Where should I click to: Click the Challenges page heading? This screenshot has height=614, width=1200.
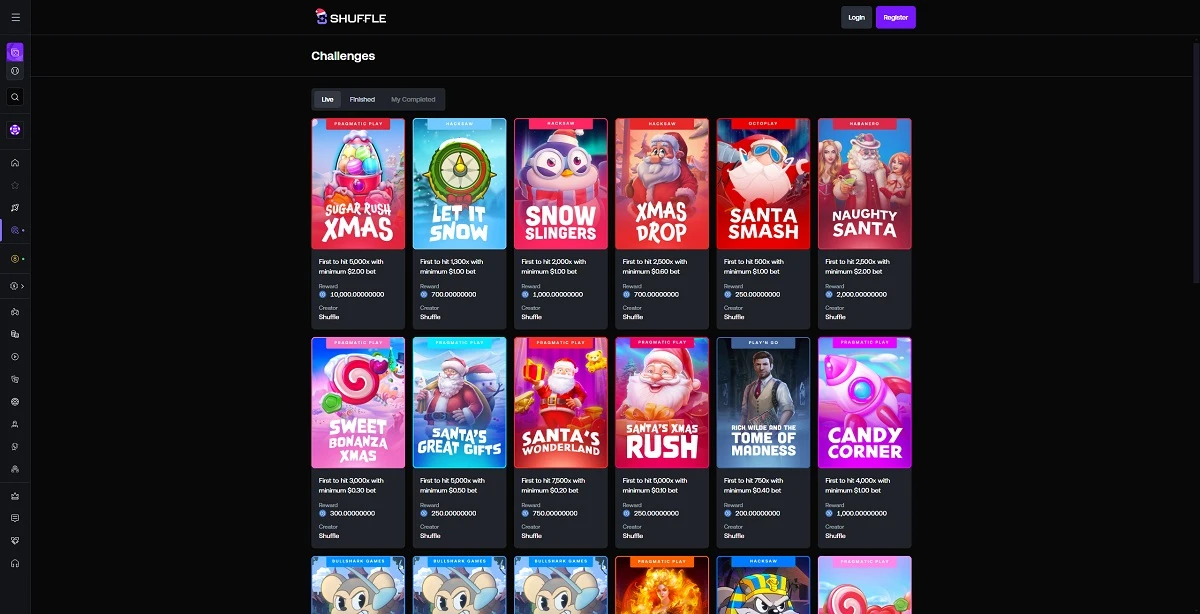tap(343, 56)
